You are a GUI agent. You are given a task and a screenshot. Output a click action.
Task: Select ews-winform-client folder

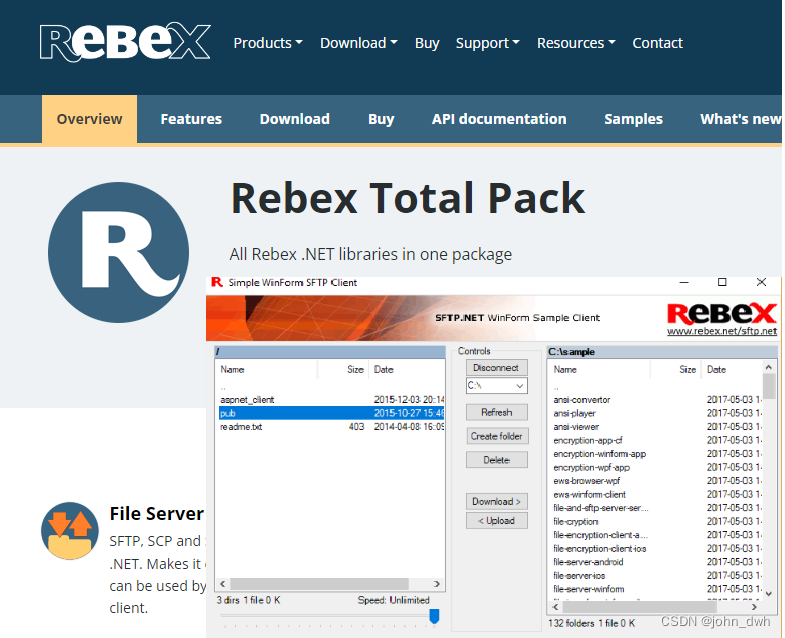(x=590, y=494)
